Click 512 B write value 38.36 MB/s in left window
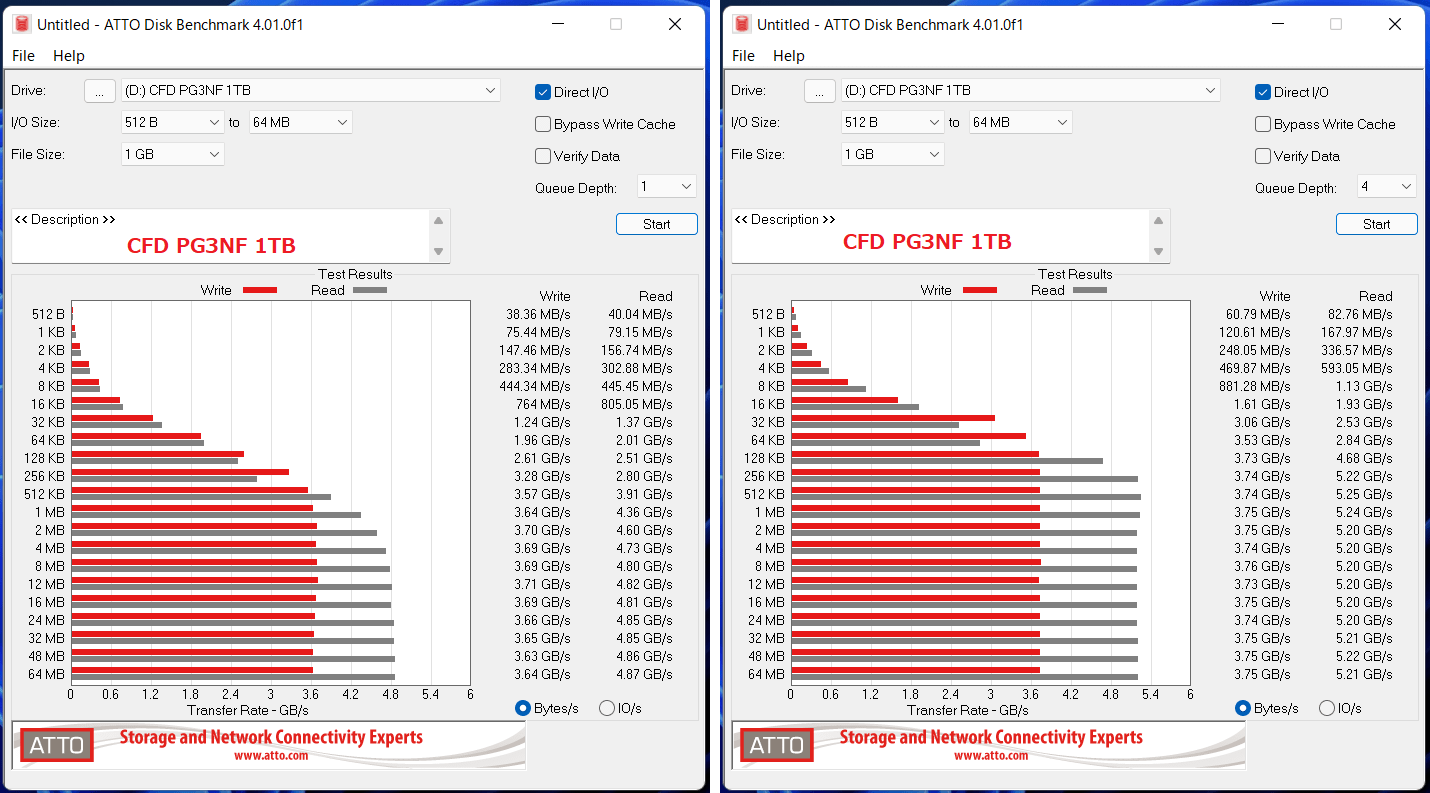 538,314
